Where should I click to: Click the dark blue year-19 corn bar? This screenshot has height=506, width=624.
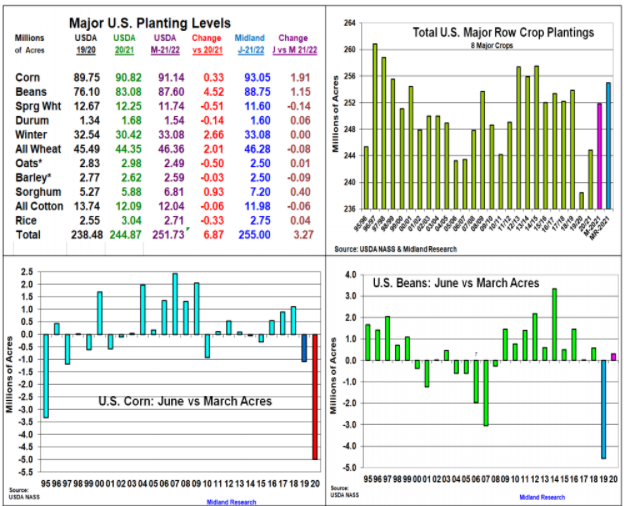(304, 348)
